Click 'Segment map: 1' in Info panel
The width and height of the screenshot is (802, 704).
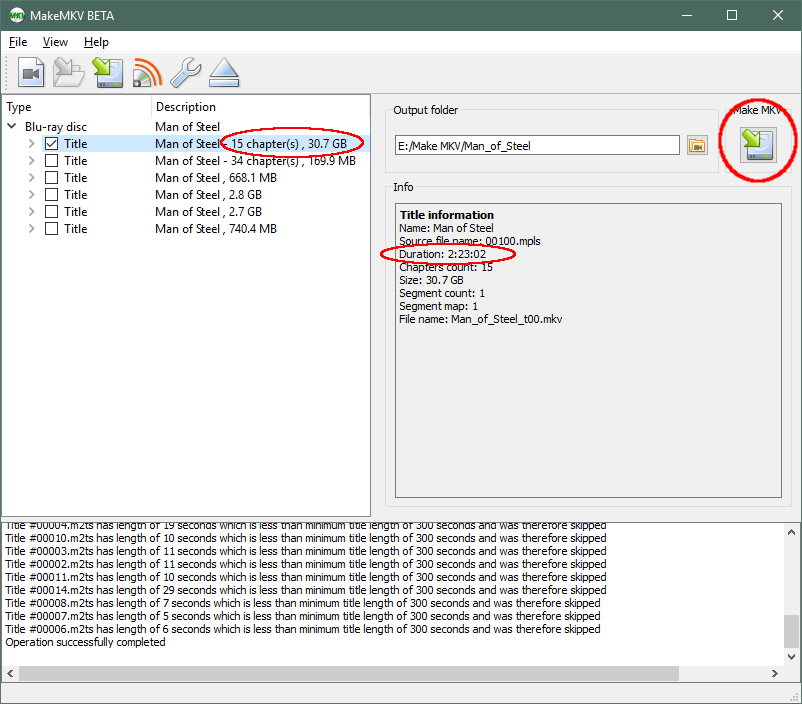pyautogui.click(x=438, y=306)
